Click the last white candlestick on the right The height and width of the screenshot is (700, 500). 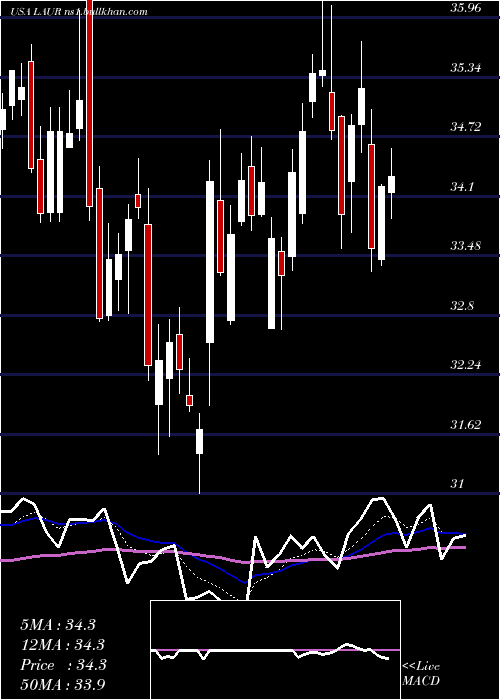pos(392,184)
